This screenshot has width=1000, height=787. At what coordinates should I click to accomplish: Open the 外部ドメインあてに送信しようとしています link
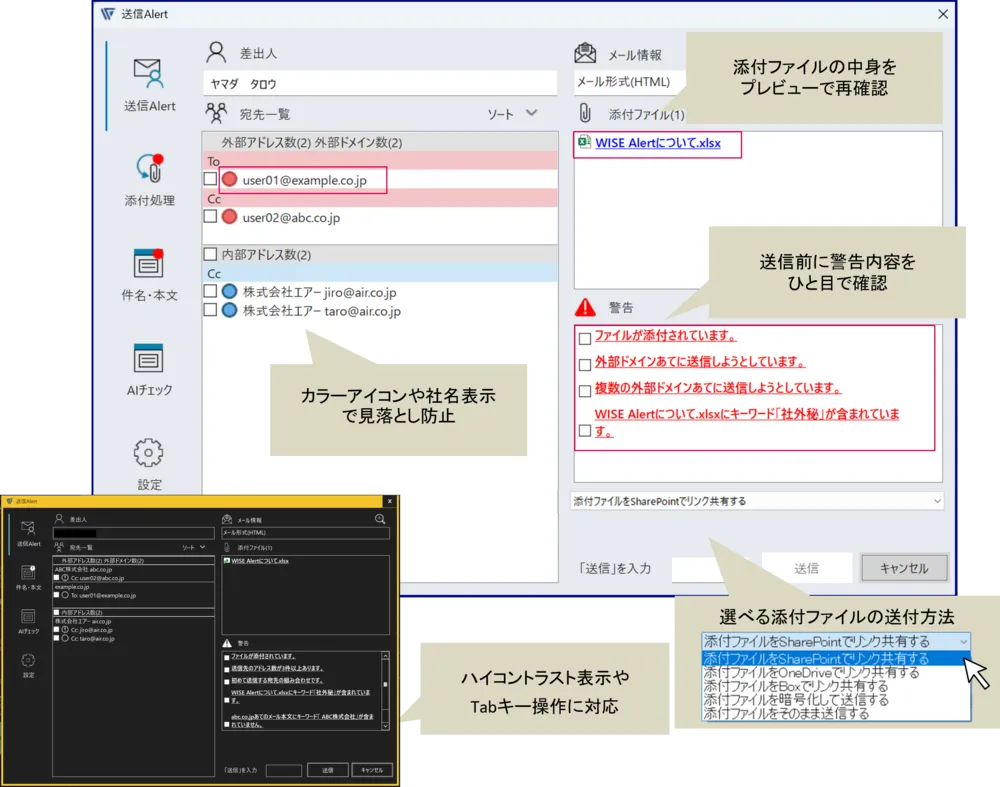click(x=700, y=362)
